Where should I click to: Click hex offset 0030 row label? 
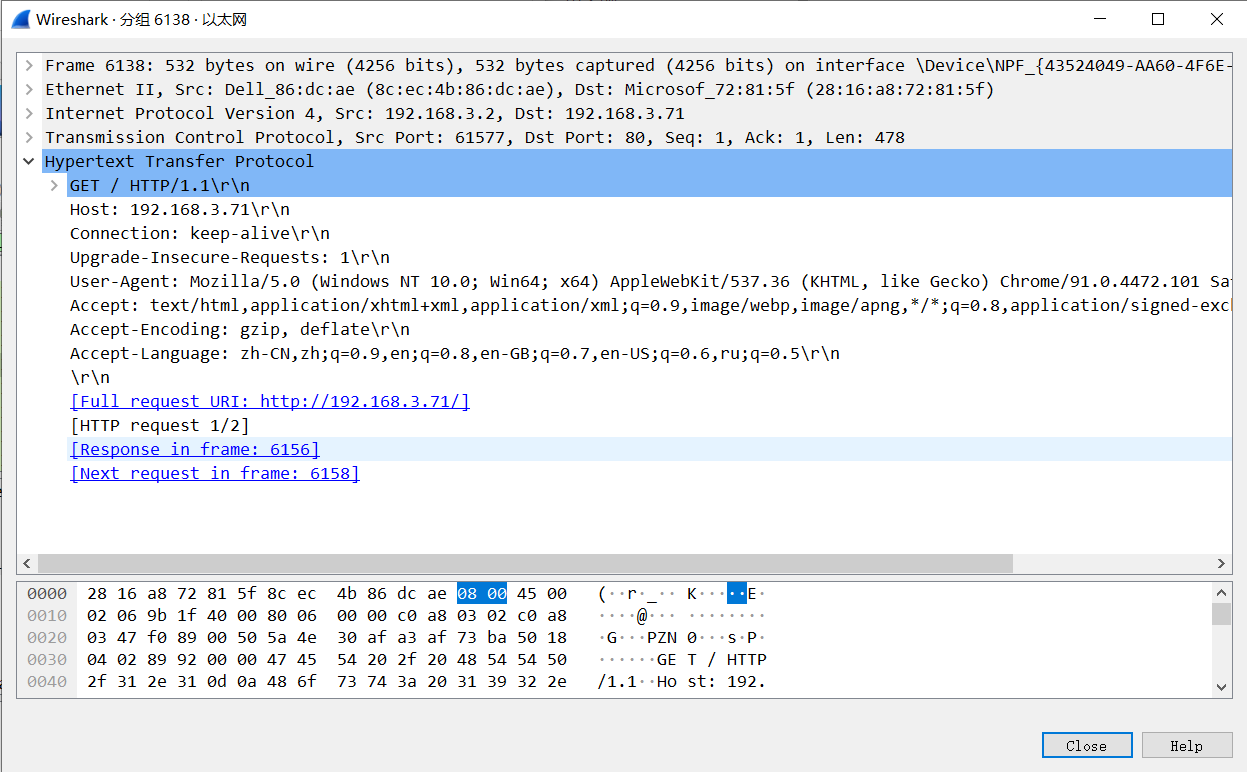point(47,659)
